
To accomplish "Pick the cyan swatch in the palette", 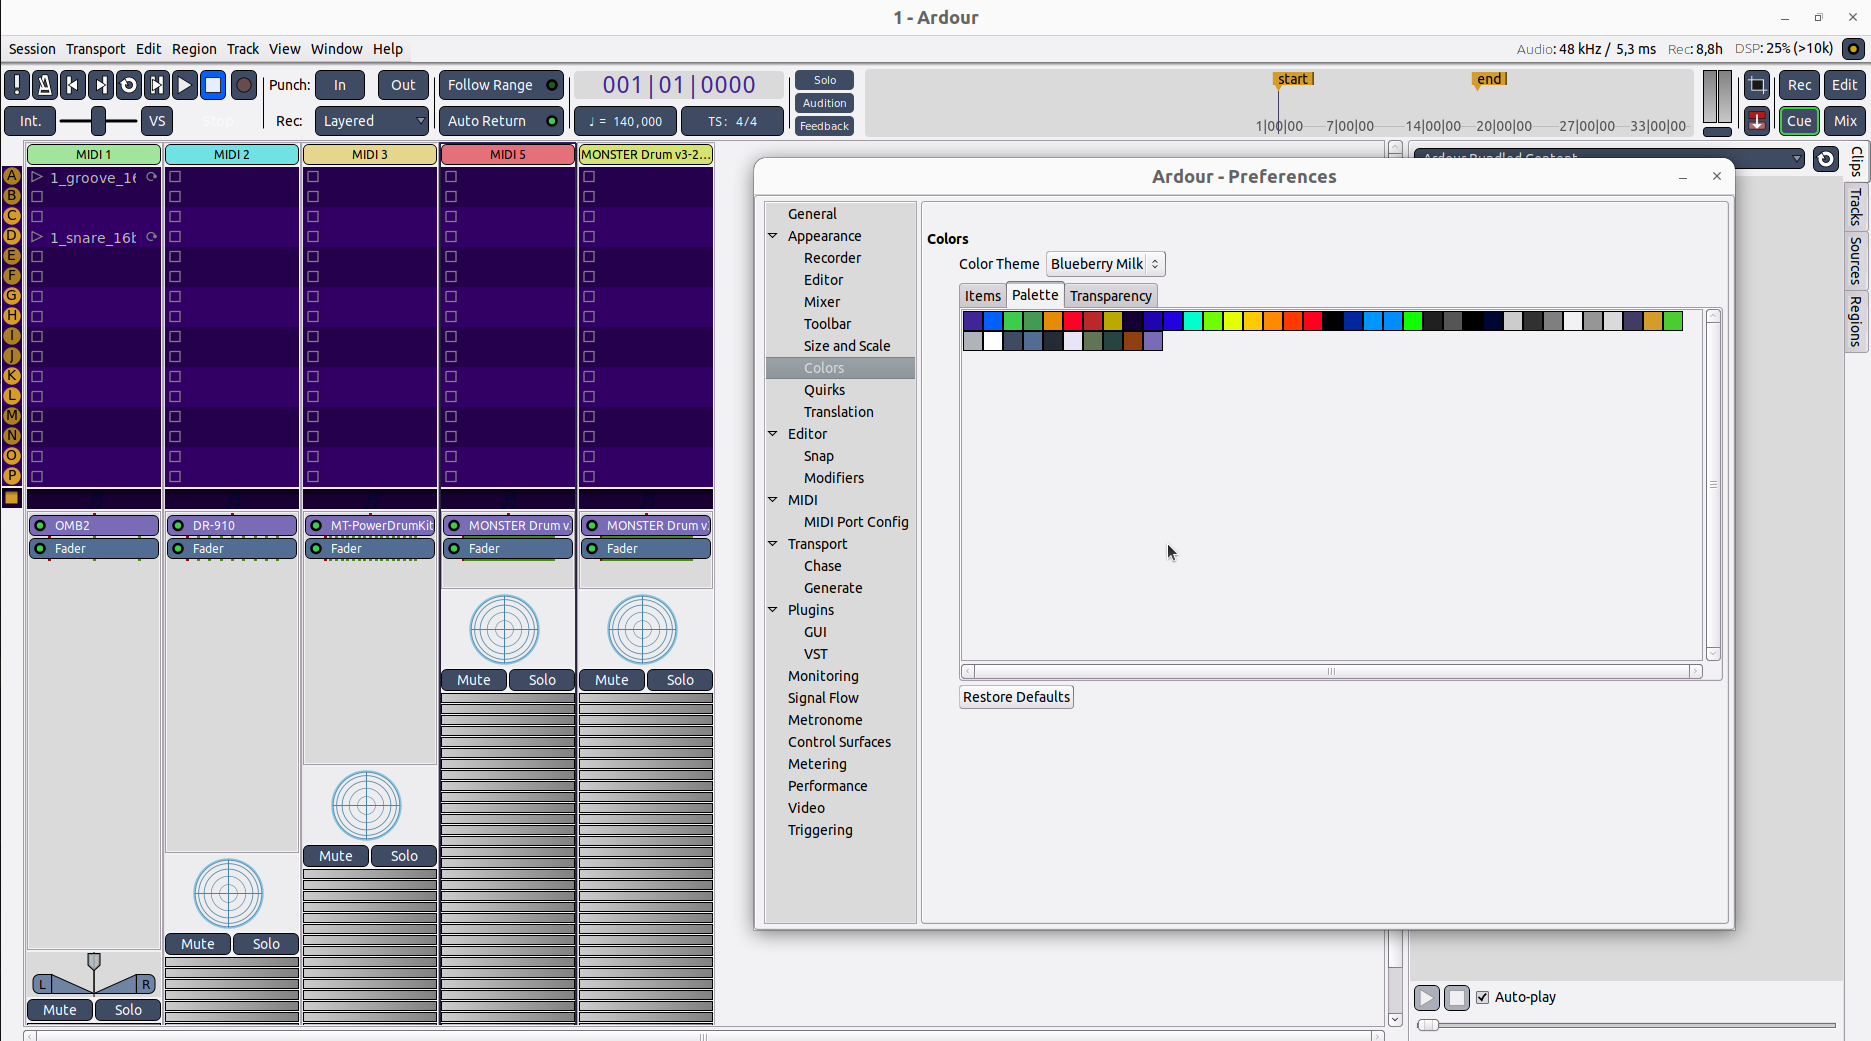I will tap(1193, 321).
